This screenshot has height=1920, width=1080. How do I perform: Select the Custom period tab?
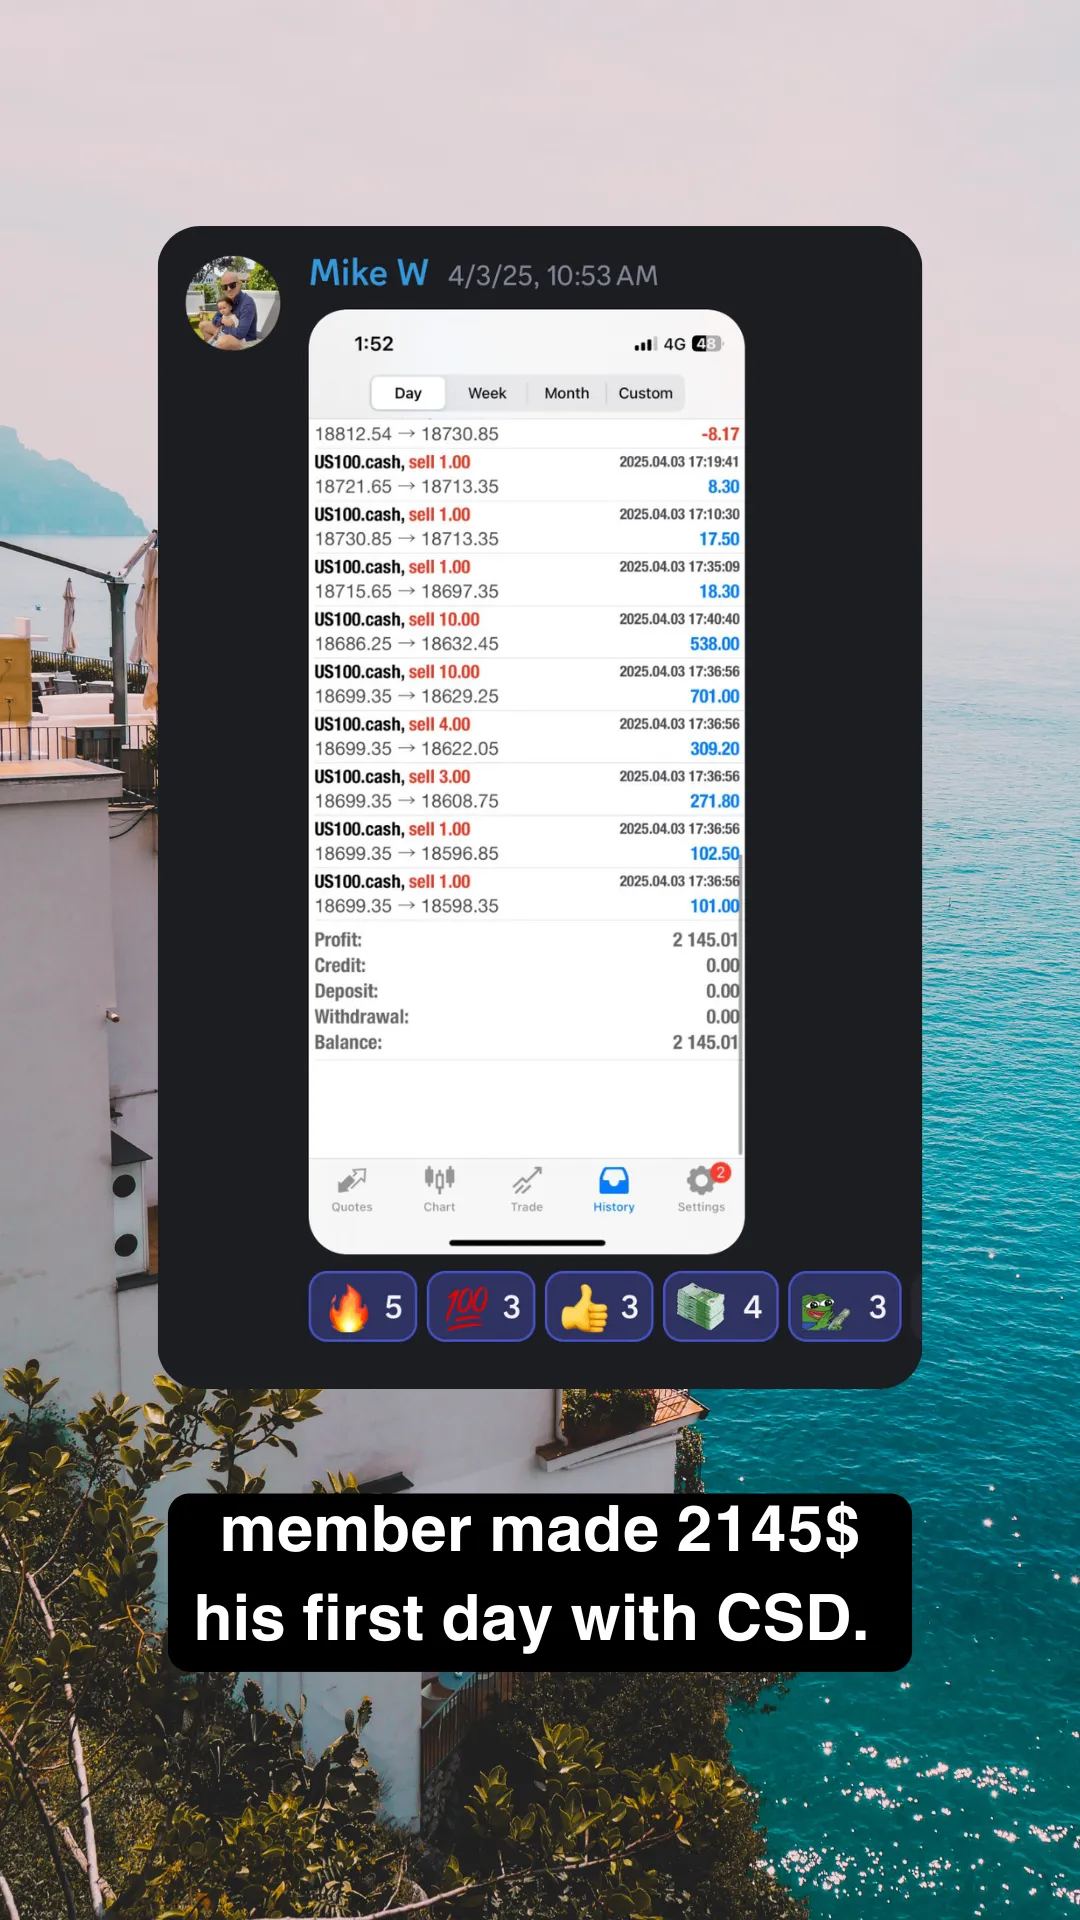(x=645, y=393)
